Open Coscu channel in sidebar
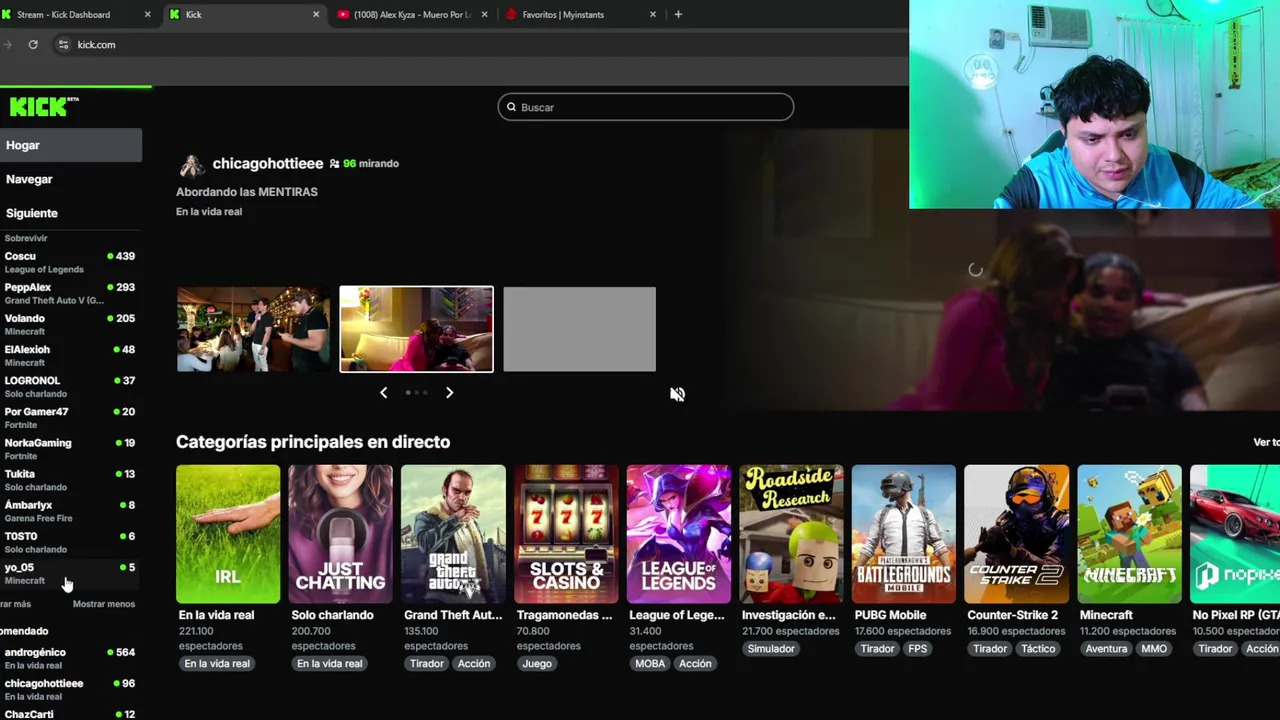 [70, 262]
